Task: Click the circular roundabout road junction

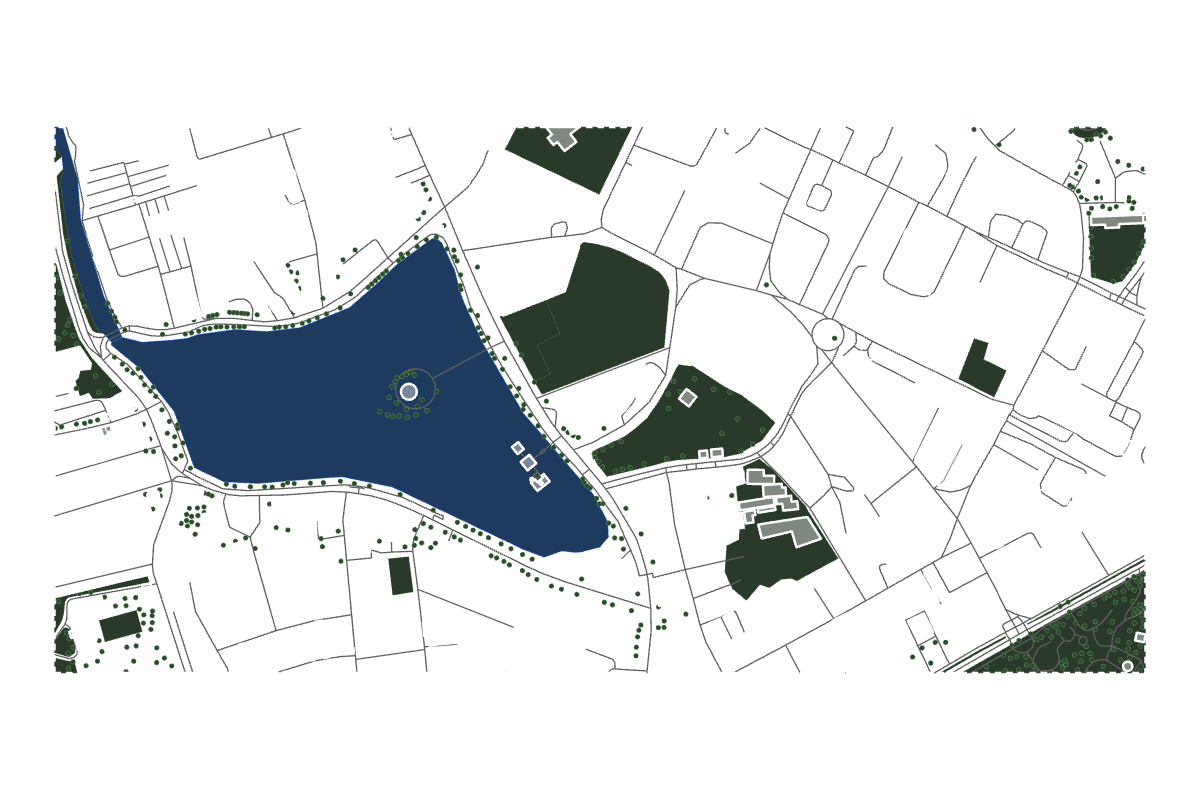Action: click(829, 334)
